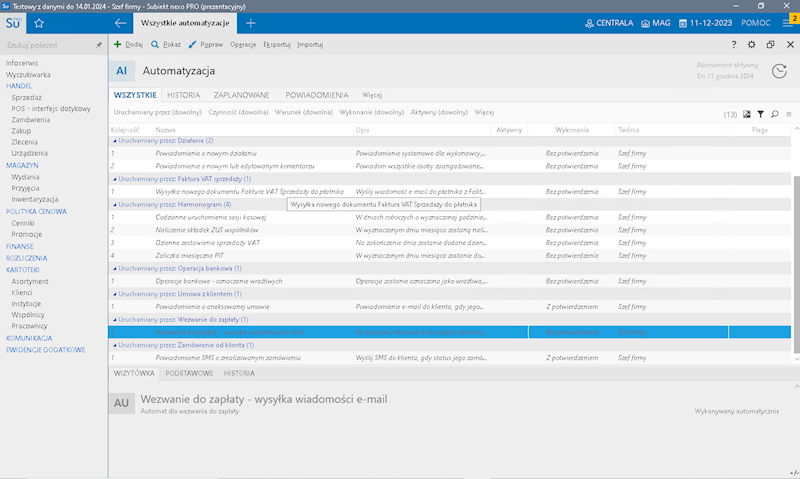Select row Powiadomienie o aneksowanej umowie

coord(449,307)
